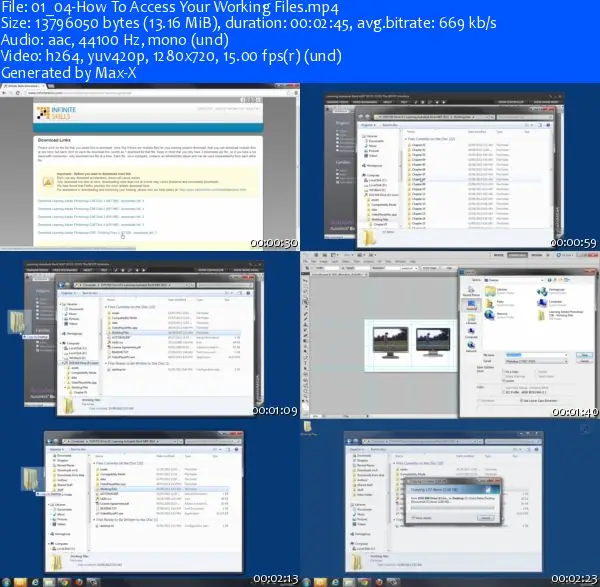Open Chrome from the 00:02:13 frame taskbar
This screenshot has height=587, width=600.
[64, 582]
